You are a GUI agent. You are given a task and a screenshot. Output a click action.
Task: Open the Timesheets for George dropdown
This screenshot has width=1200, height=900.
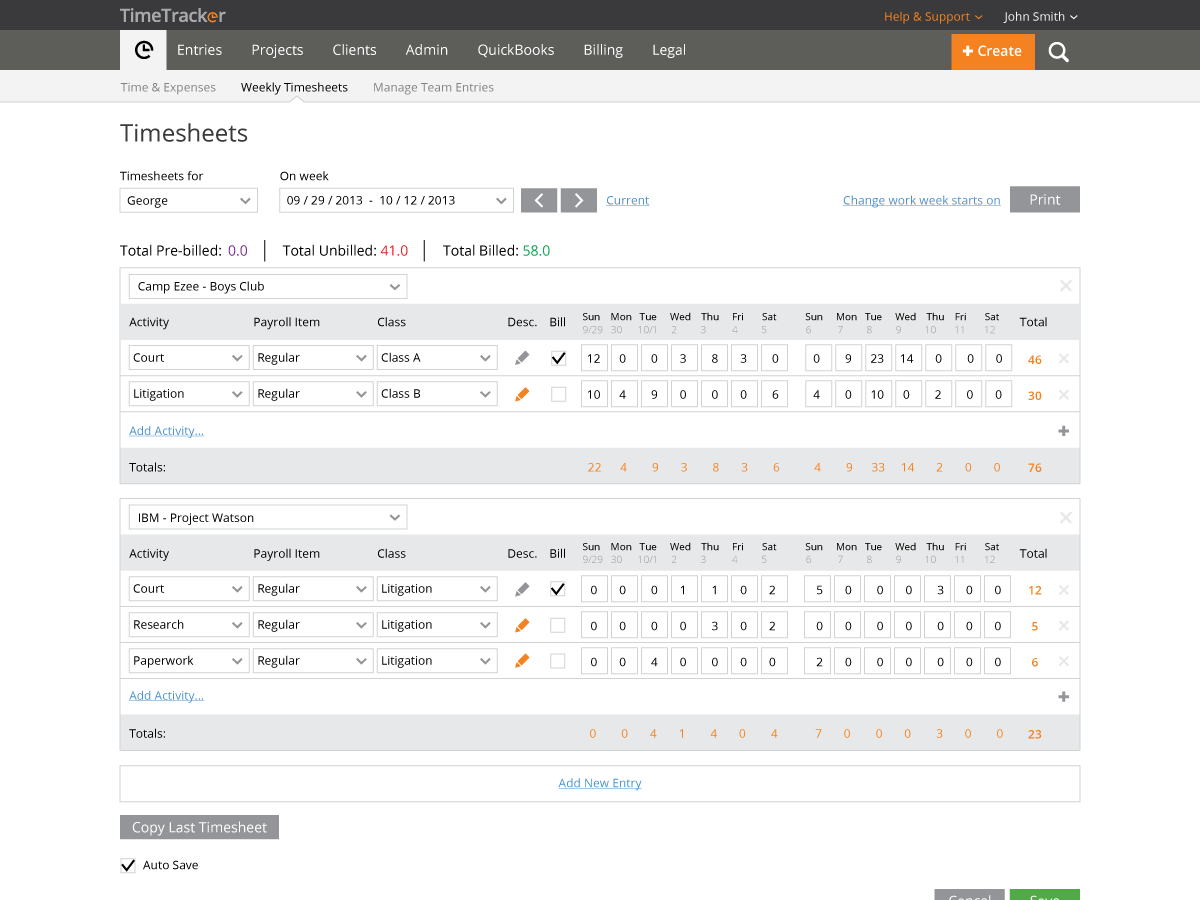(x=189, y=200)
